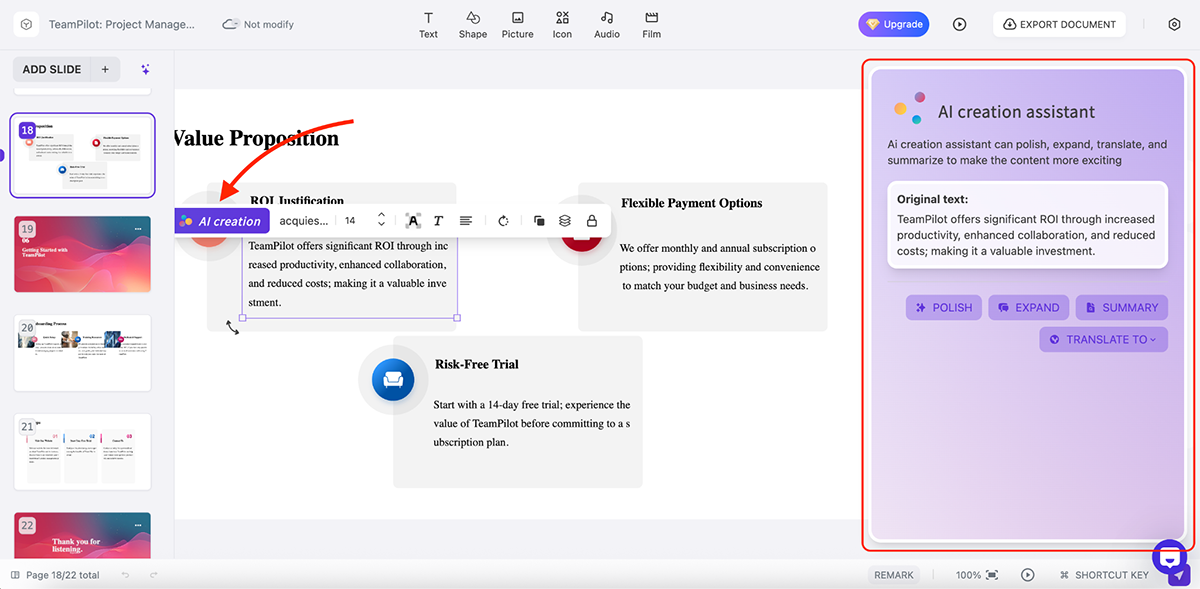
Task: Insert a Picture
Action: [x=517, y=24]
